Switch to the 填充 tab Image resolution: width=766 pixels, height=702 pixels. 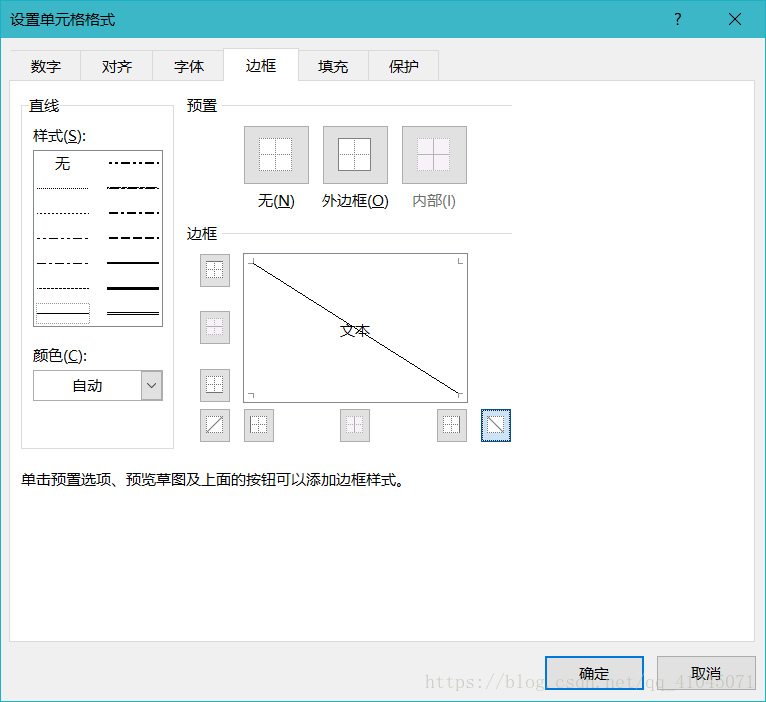pos(333,66)
